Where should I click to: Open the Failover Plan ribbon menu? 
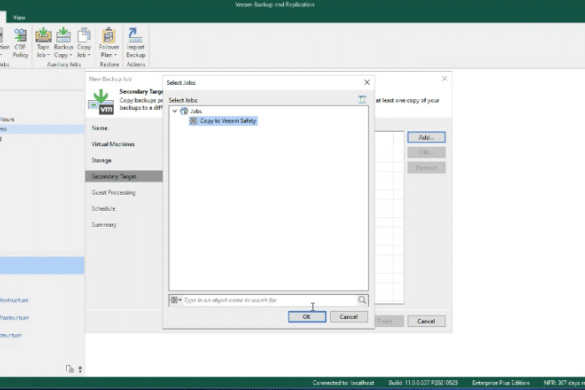coord(109,43)
